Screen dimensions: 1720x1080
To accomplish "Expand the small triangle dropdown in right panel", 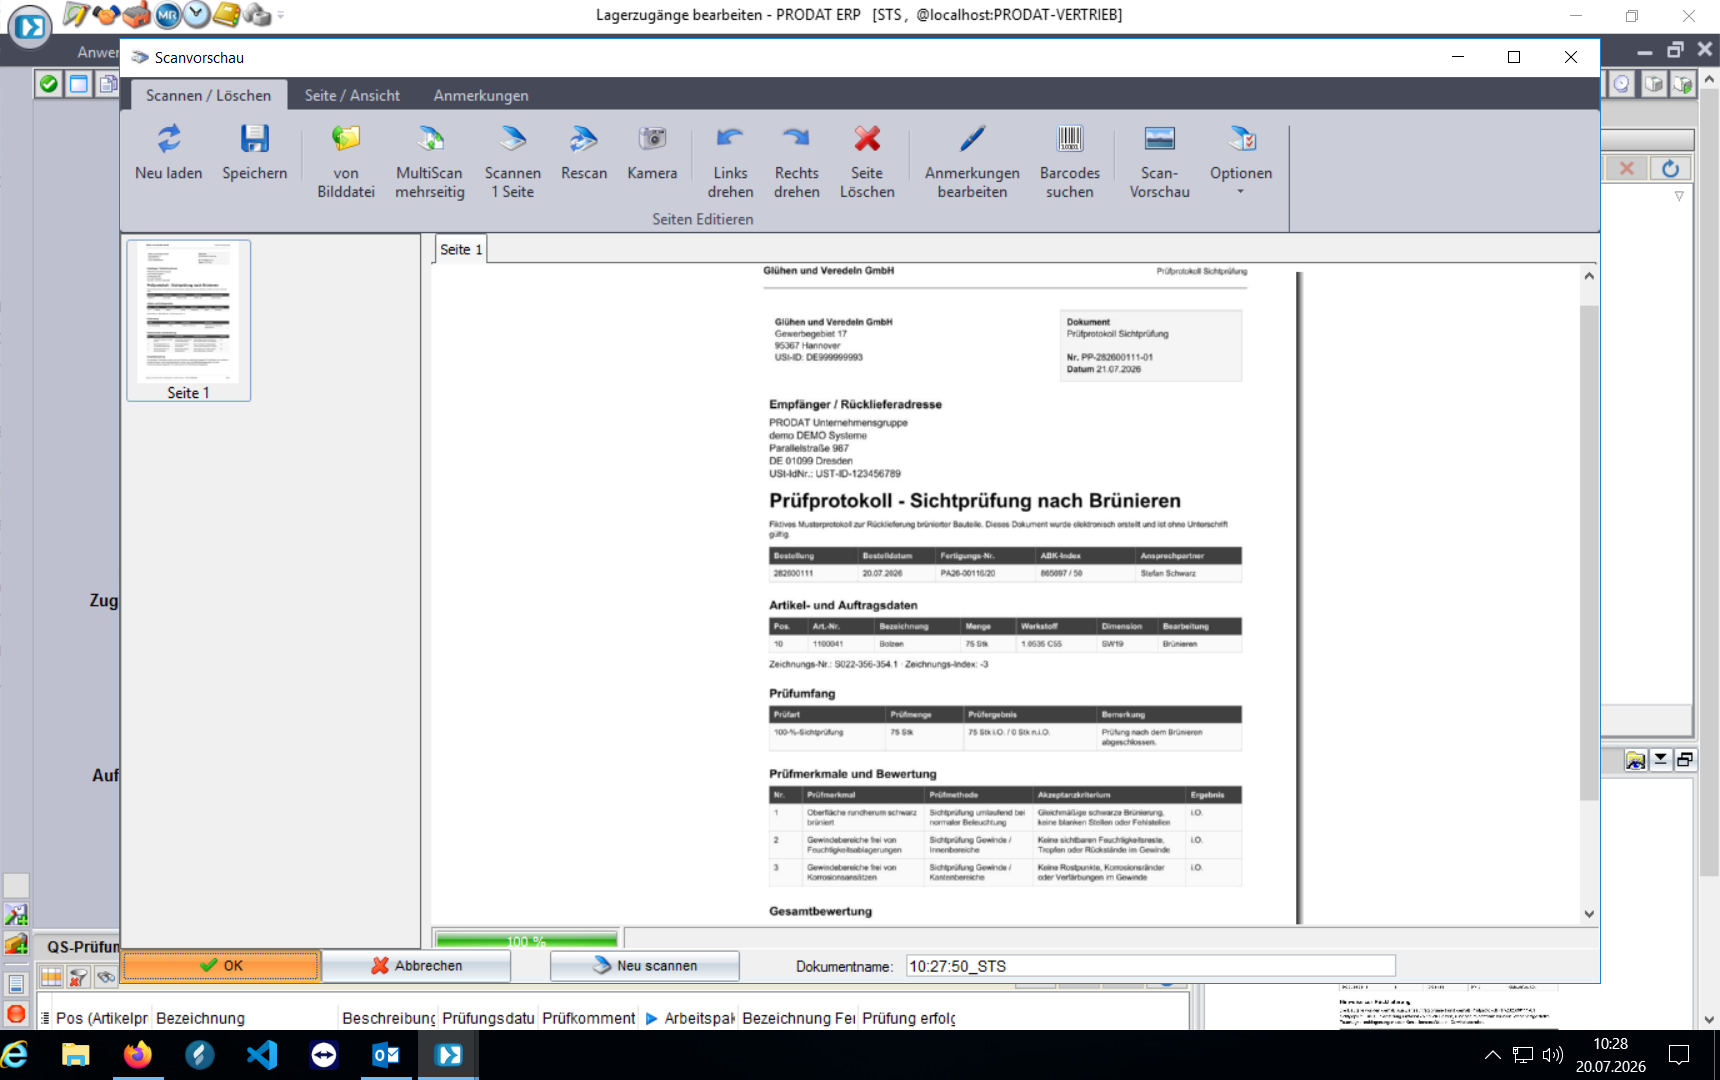I will (x=1679, y=196).
